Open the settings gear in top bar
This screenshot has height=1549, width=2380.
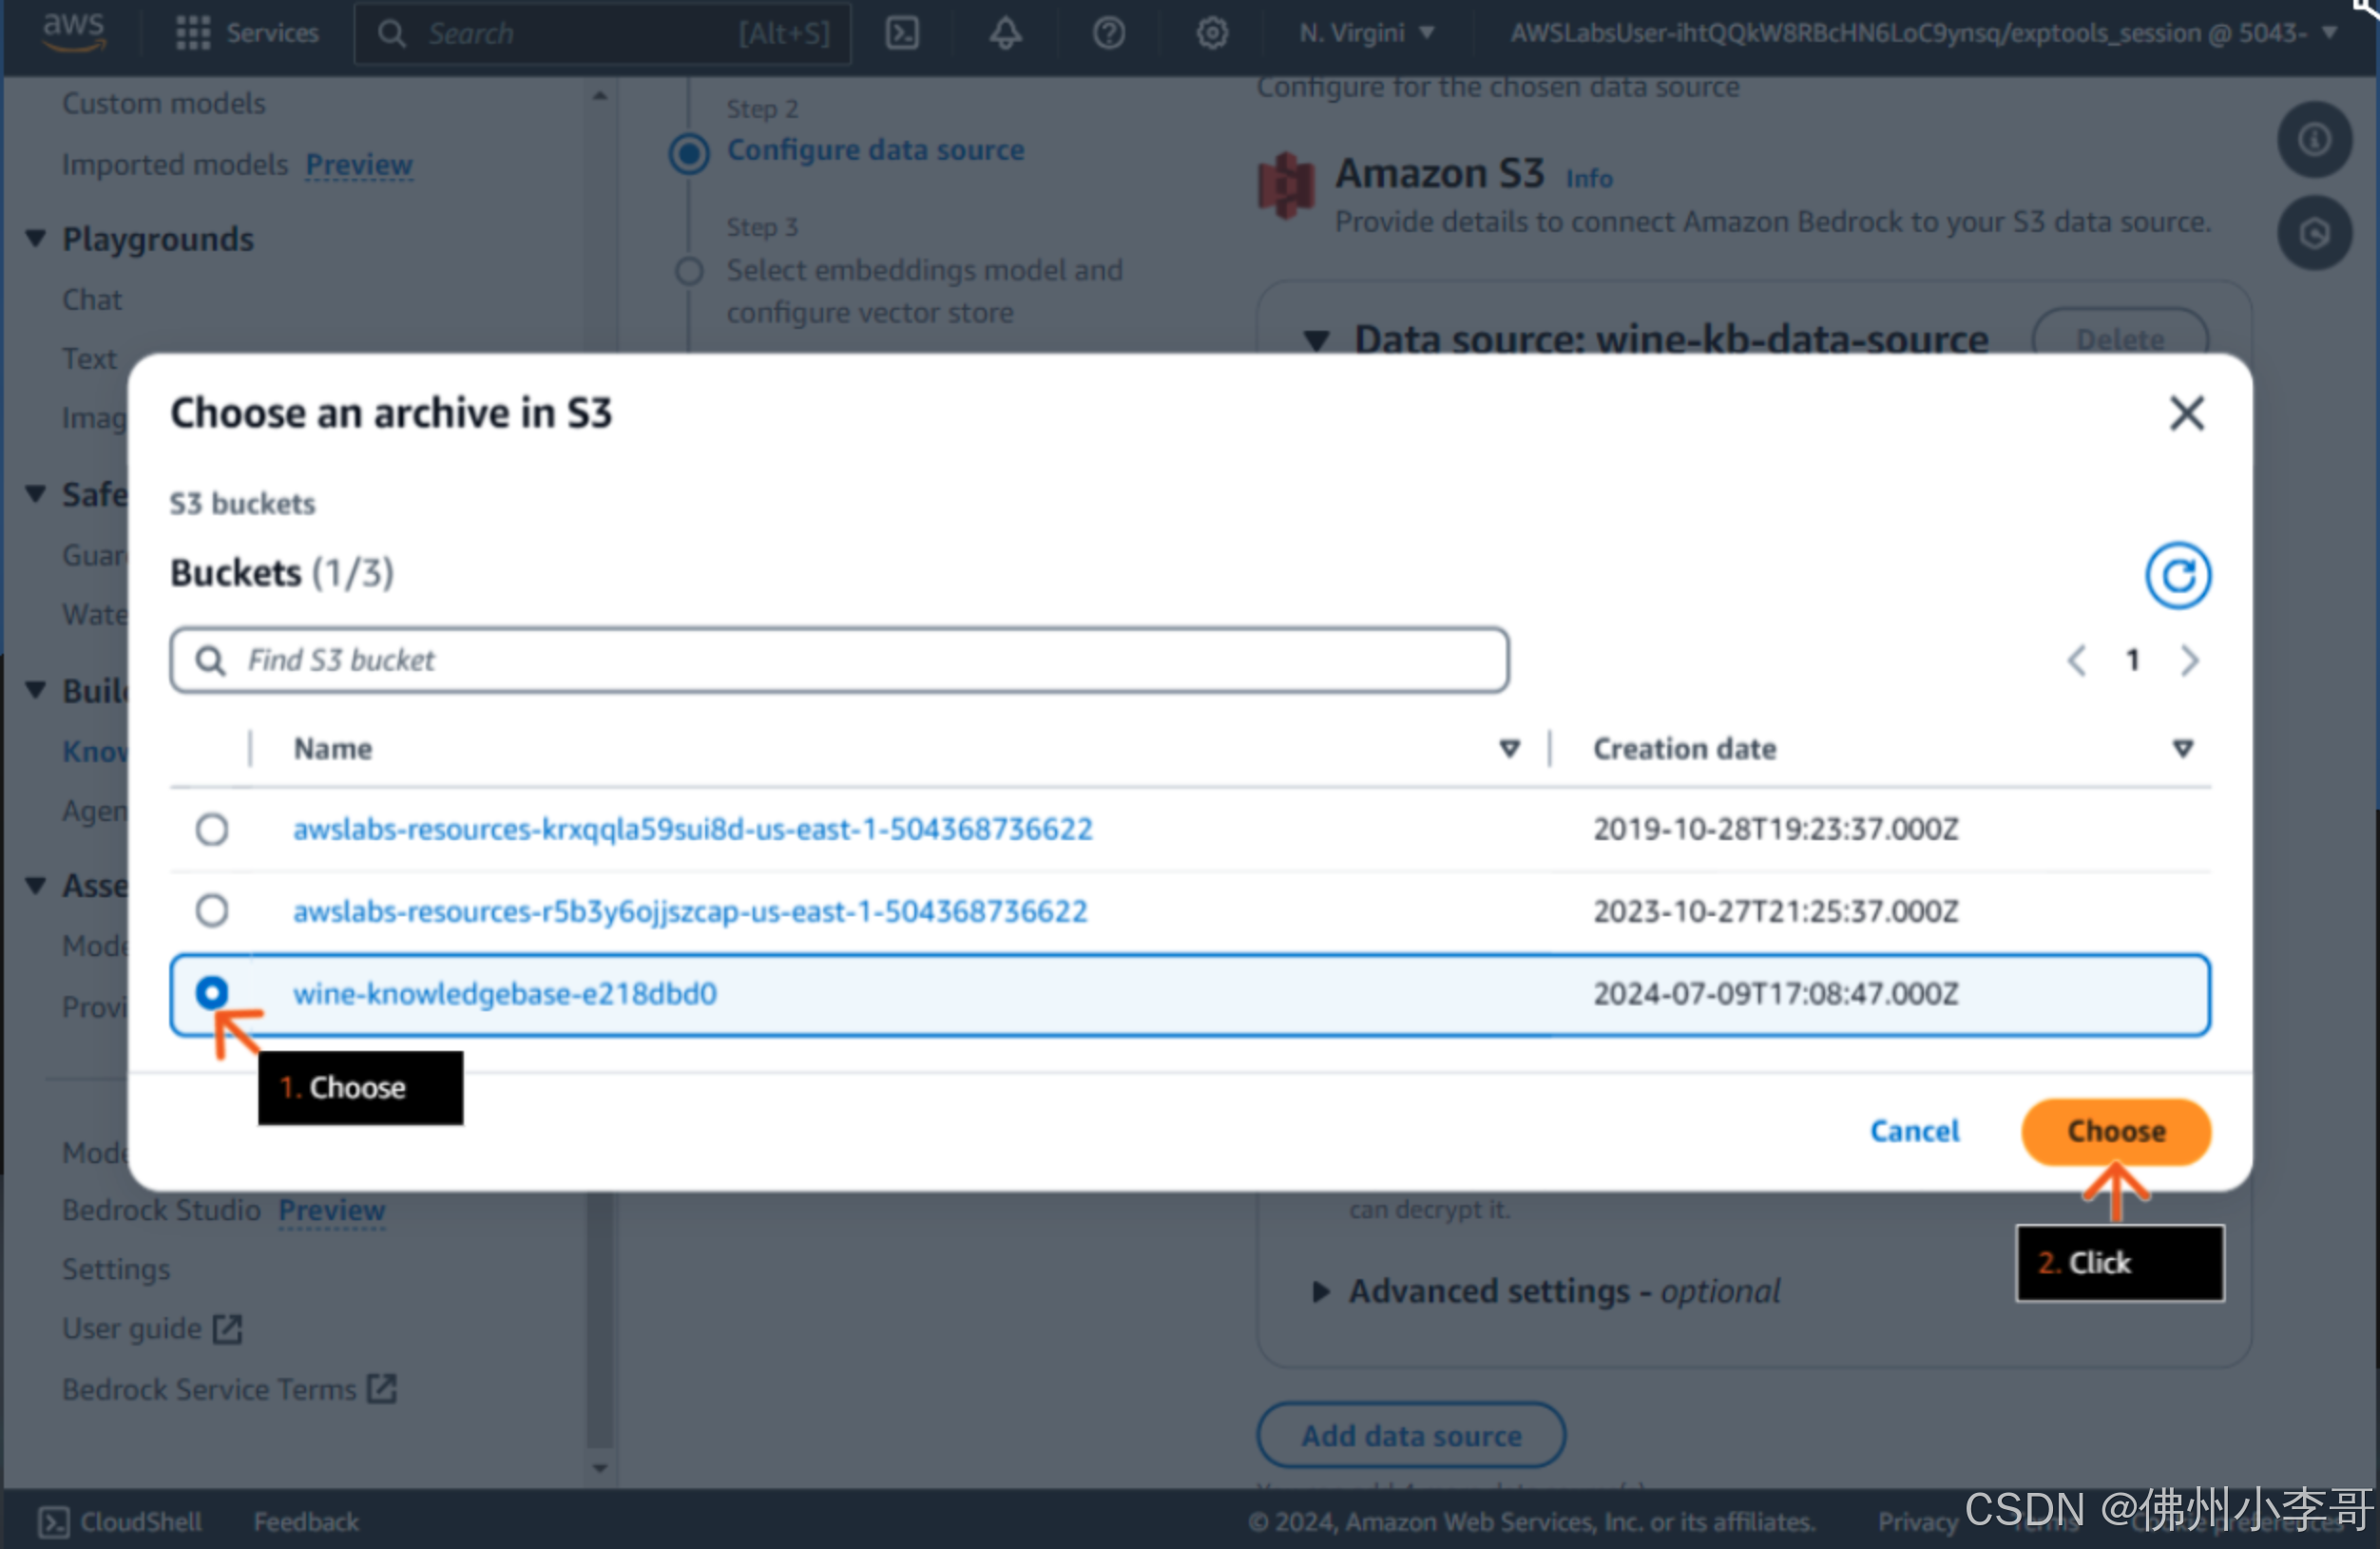(x=1212, y=33)
